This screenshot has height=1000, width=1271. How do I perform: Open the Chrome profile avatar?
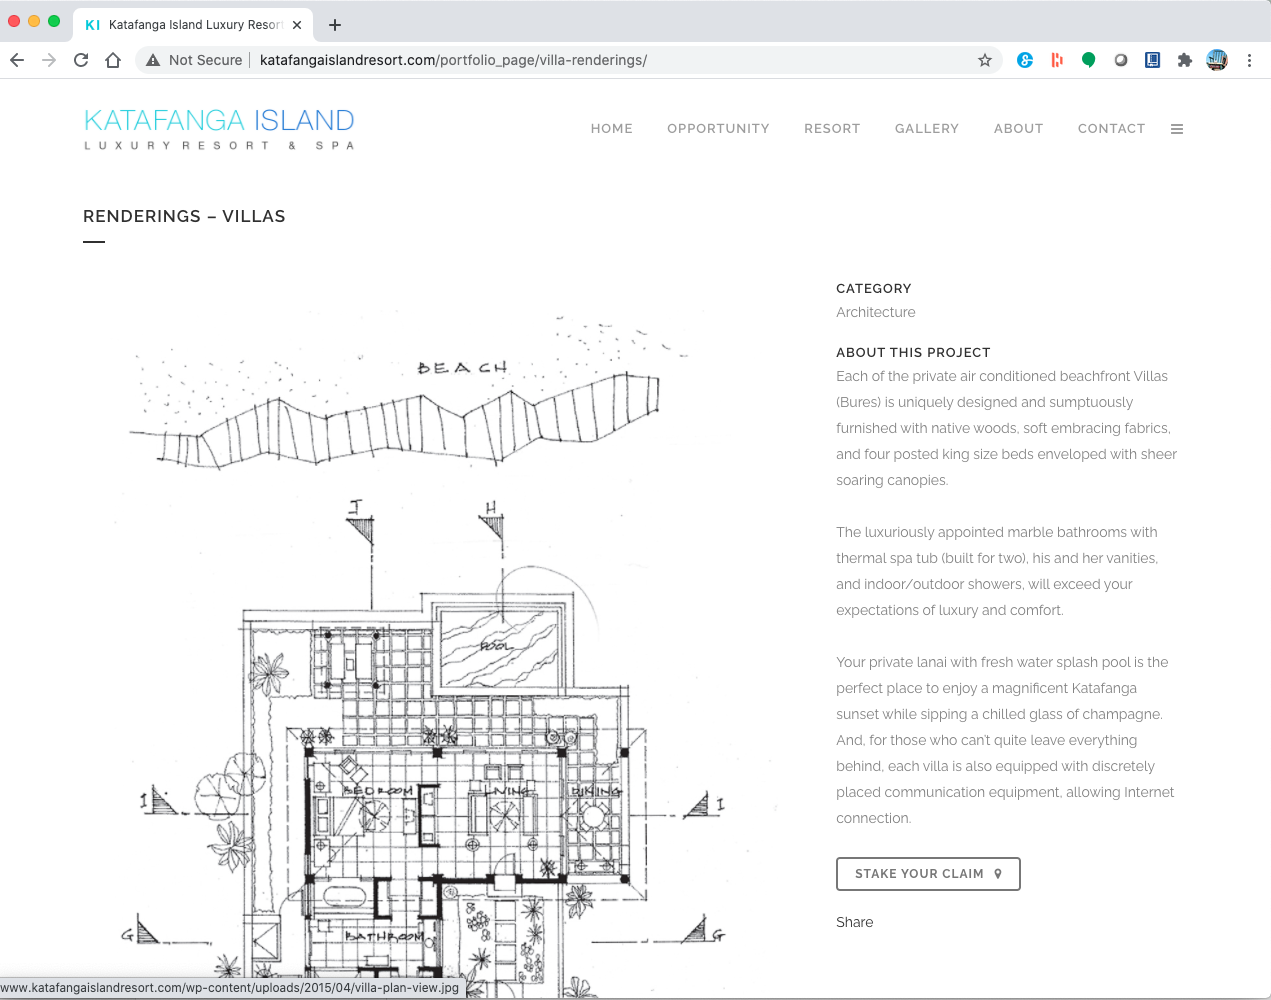click(x=1217, y=60)
